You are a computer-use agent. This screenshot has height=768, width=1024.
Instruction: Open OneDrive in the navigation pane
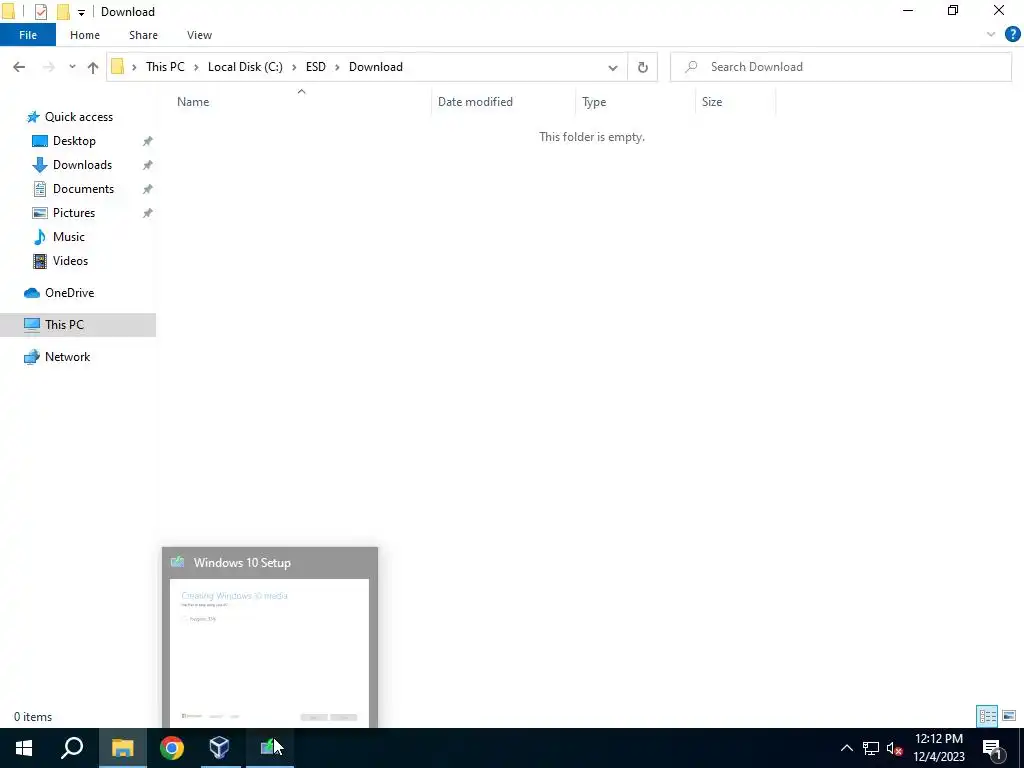coord(69,293)
